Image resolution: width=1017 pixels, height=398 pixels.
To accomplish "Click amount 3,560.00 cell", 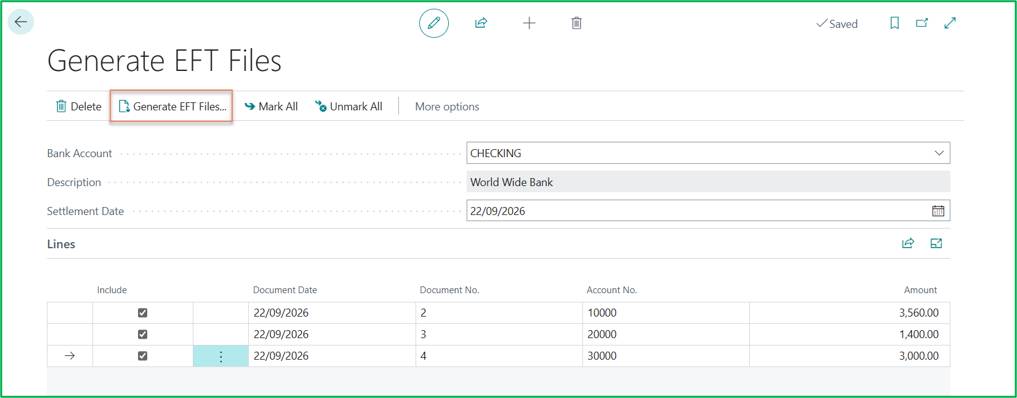I will (850, 313).
